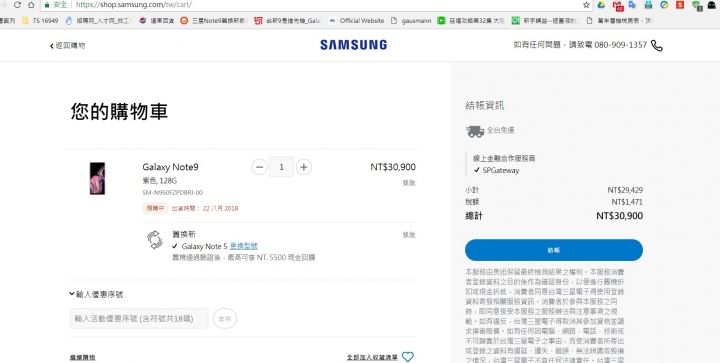Click the red S extension icon
Image resolution: width=720 pixels, height=363 pixels.
point(680,5)
